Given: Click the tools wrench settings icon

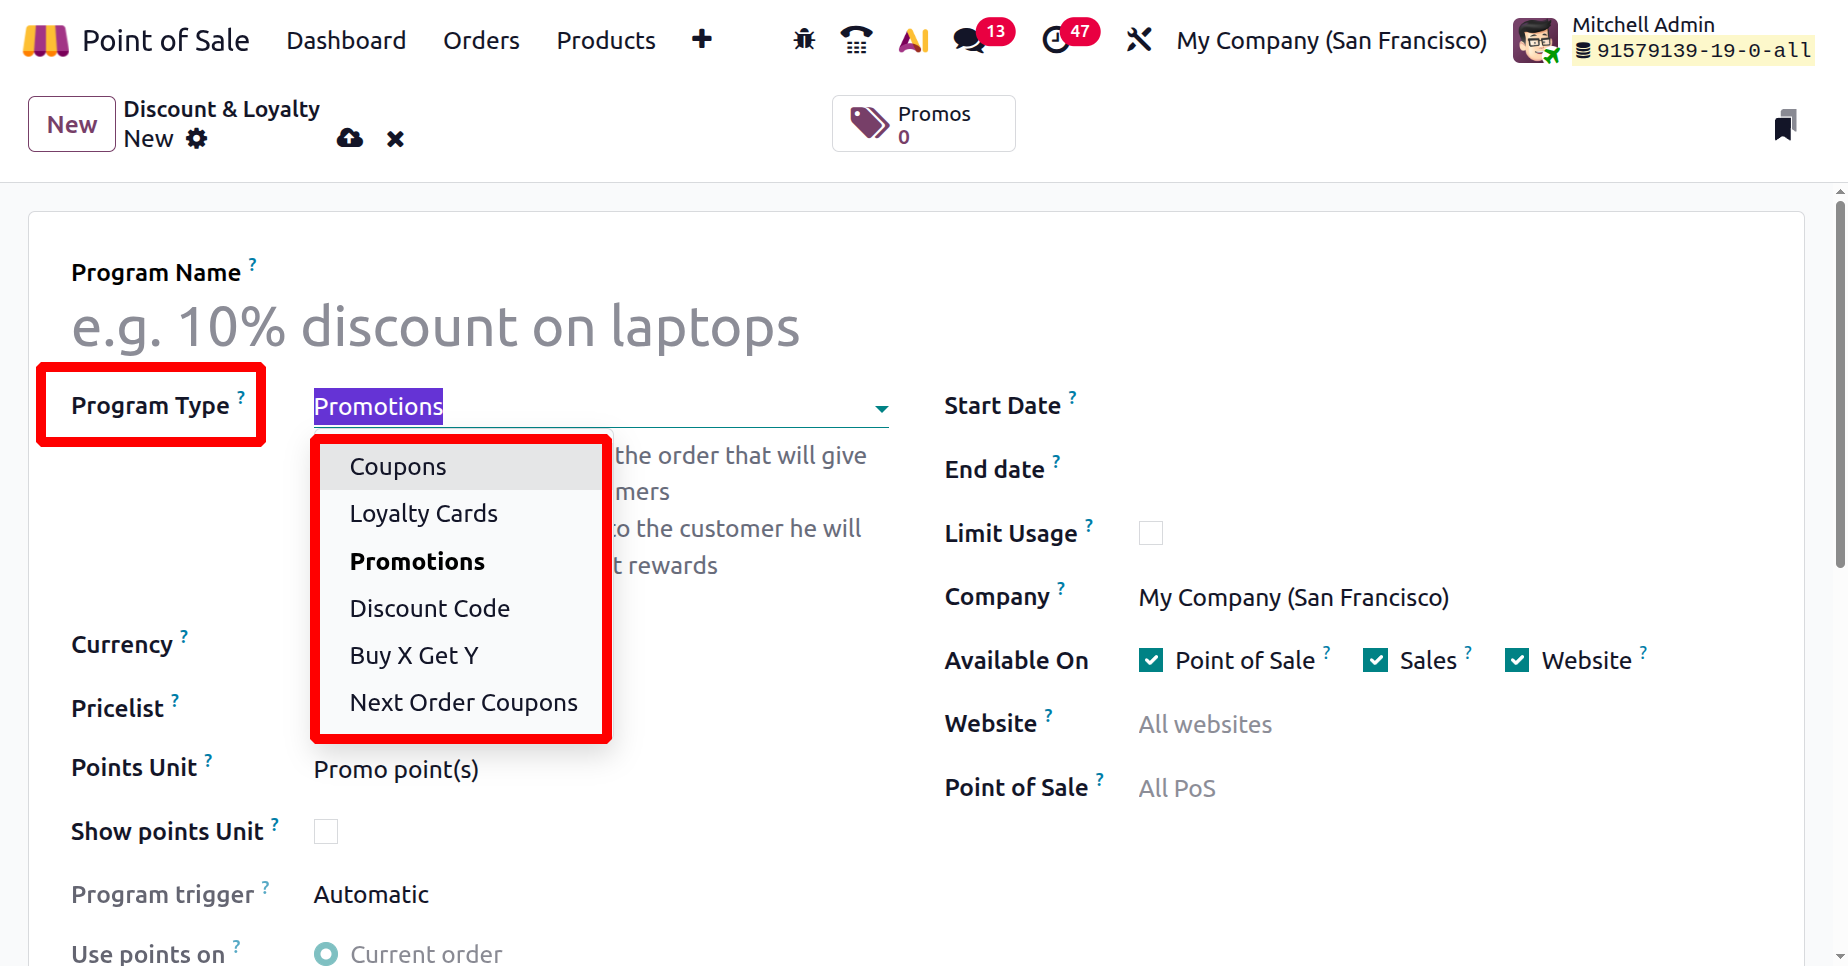Looking at the screenshot, I should click(x=1139, y=40).
